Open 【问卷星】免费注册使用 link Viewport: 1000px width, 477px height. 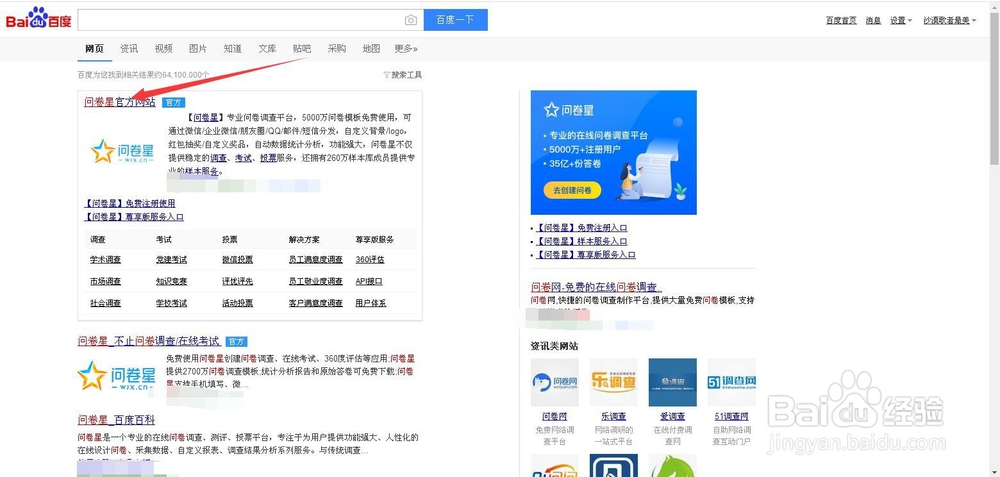129,203
